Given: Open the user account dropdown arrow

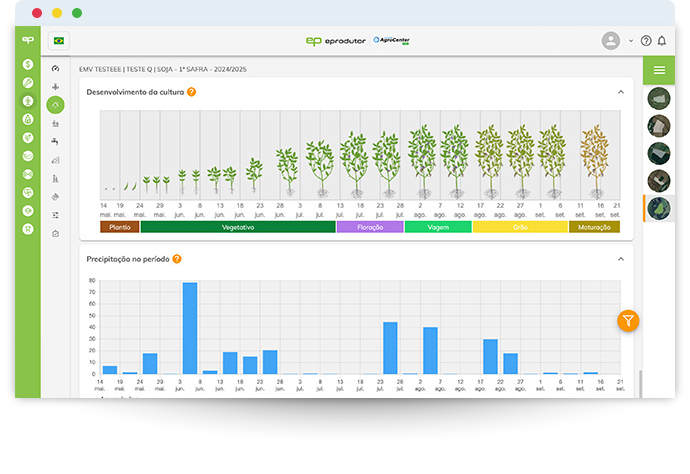Looking at the screenshot, I should (x=630, y=41).
